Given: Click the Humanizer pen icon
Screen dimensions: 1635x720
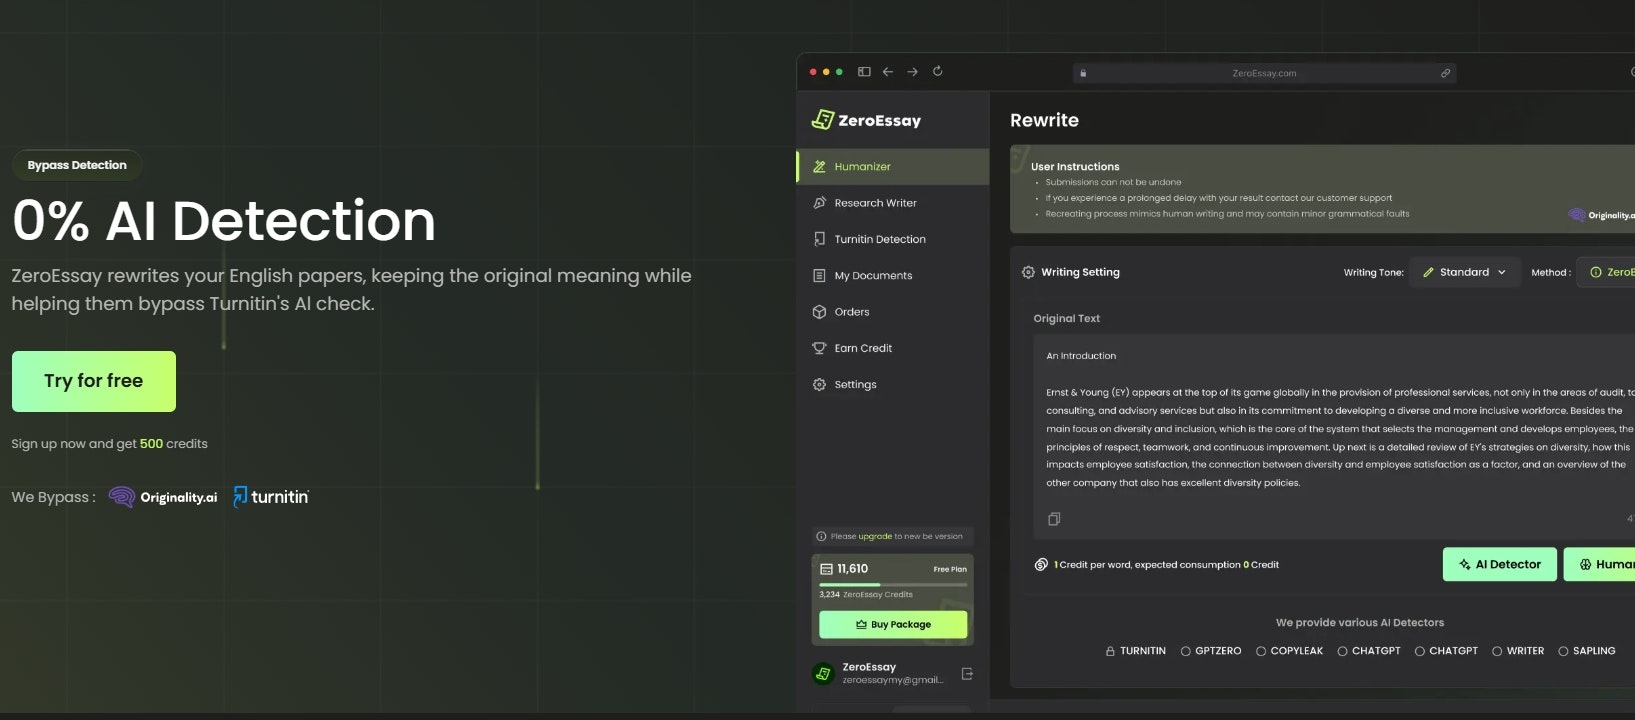Looking at the screenshot, I should tap(819, 167).
